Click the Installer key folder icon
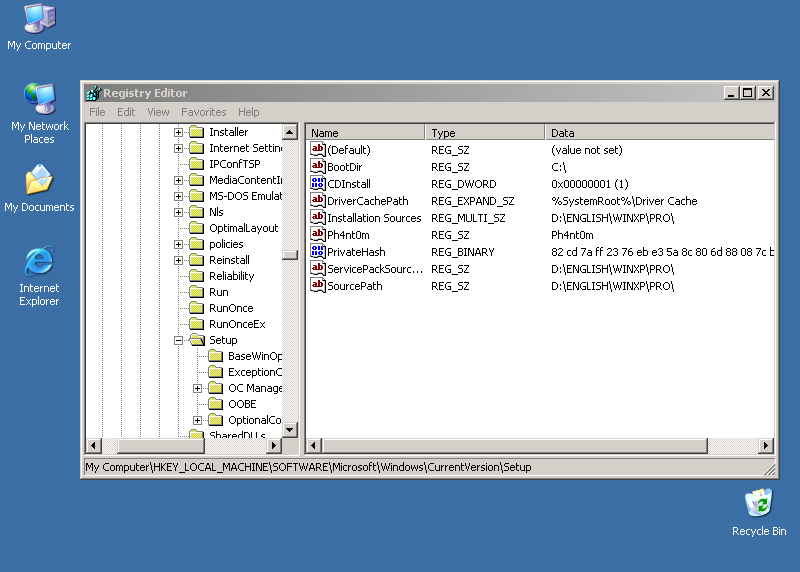Viewport: 800px width, 572px height. [196, 132]
